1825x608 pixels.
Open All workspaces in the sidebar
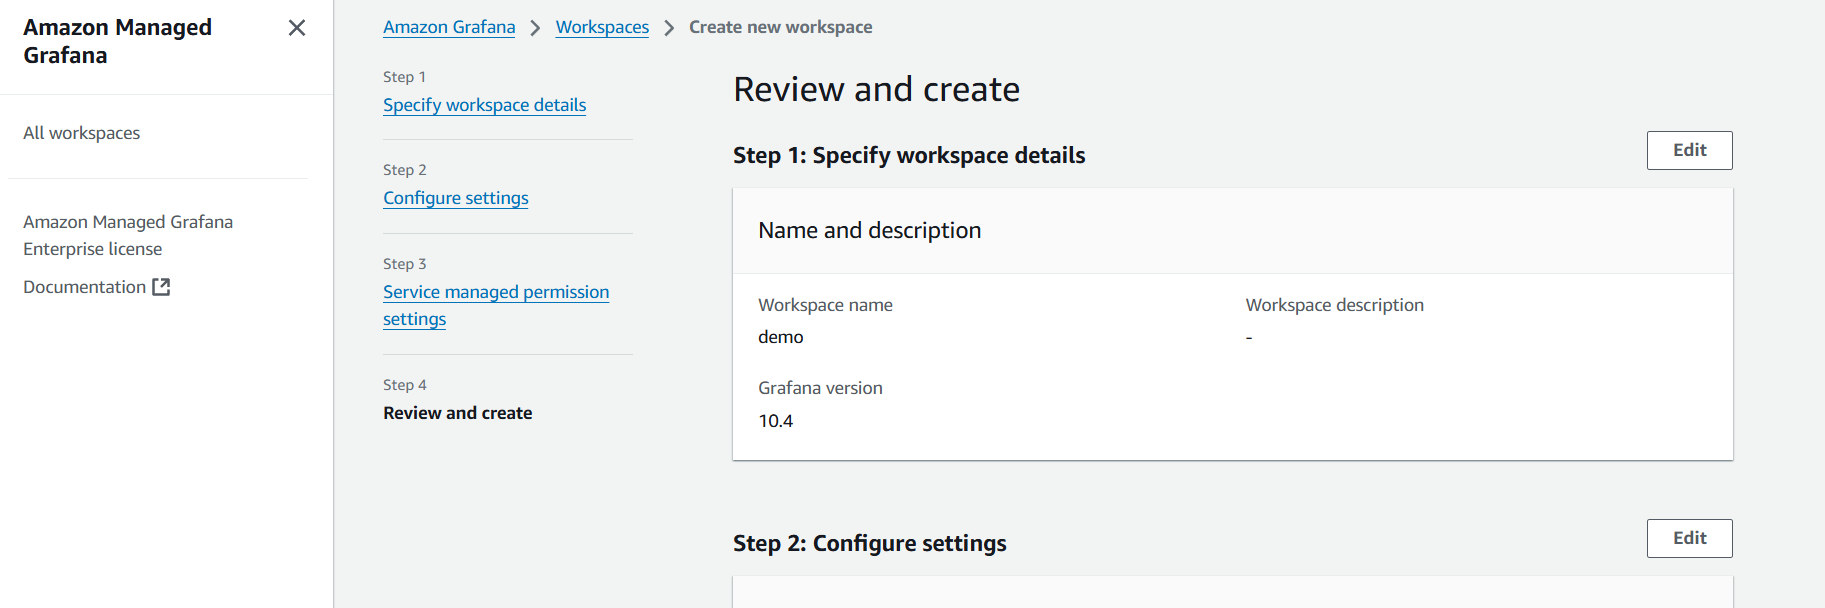tap(82, 133)
